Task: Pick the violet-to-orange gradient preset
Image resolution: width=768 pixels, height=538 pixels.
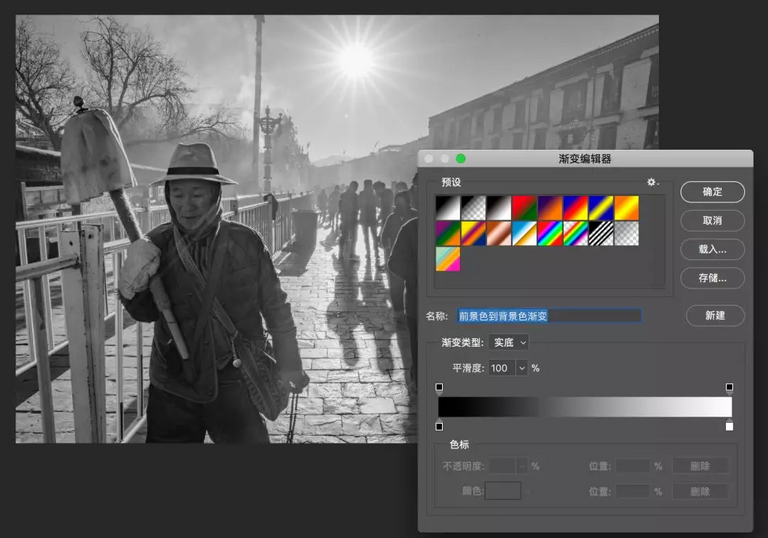Action: pos(550,207)
